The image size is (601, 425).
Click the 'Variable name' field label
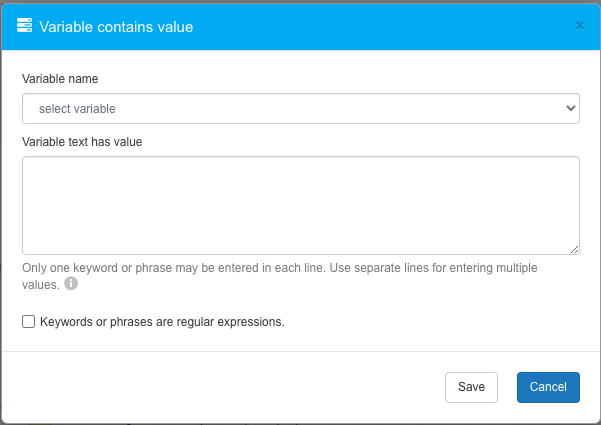[60, 78]
